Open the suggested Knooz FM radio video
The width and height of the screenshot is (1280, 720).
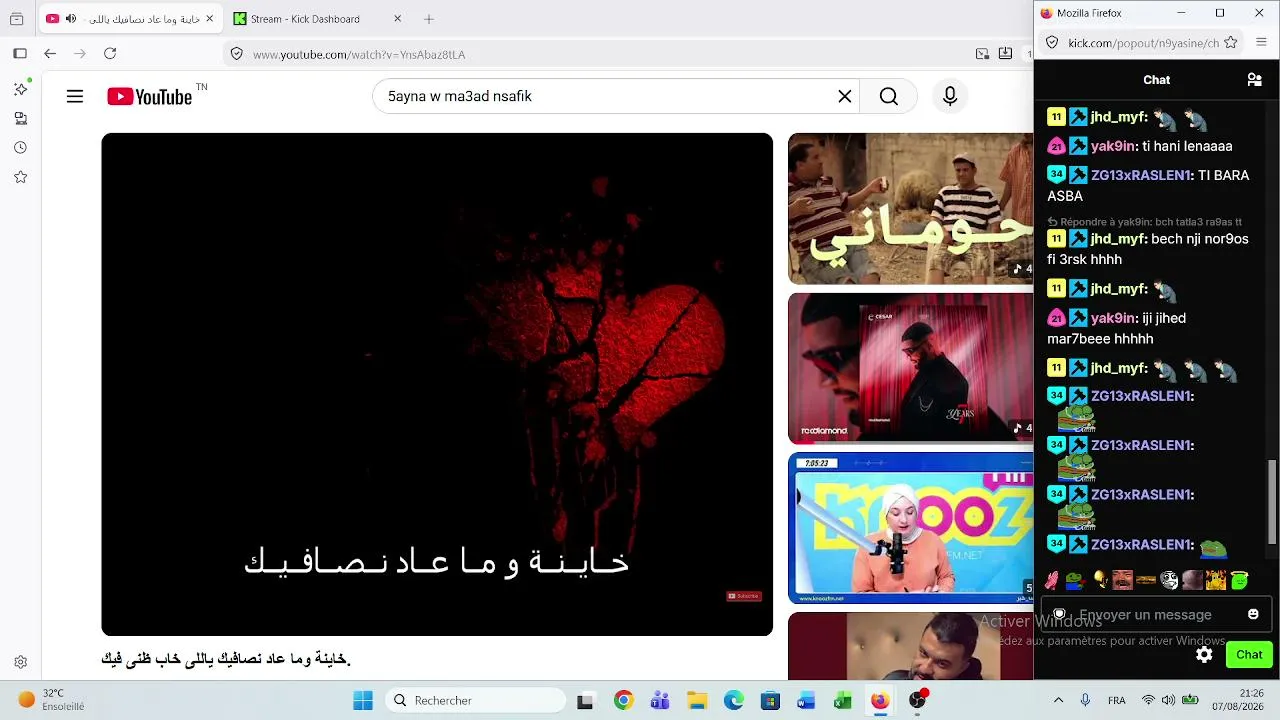[910, 528]
